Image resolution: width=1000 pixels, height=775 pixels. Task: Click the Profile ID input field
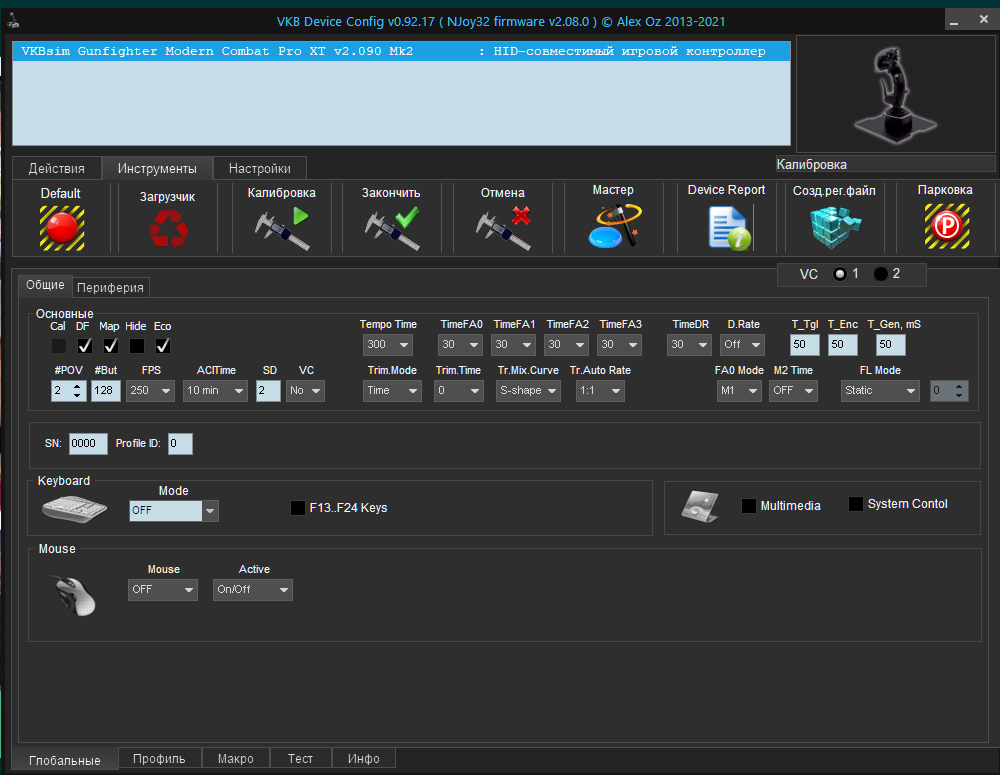180,443
